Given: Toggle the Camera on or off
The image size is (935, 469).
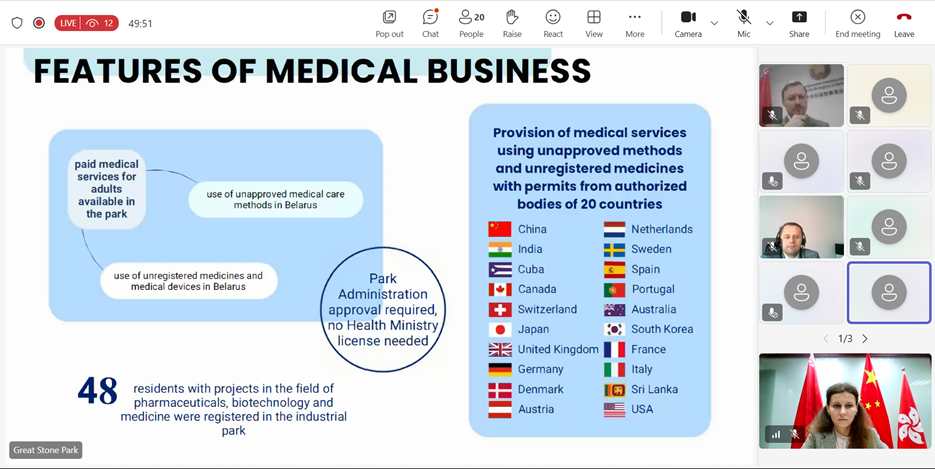Looking at the screenshot, I should (688, 24).
